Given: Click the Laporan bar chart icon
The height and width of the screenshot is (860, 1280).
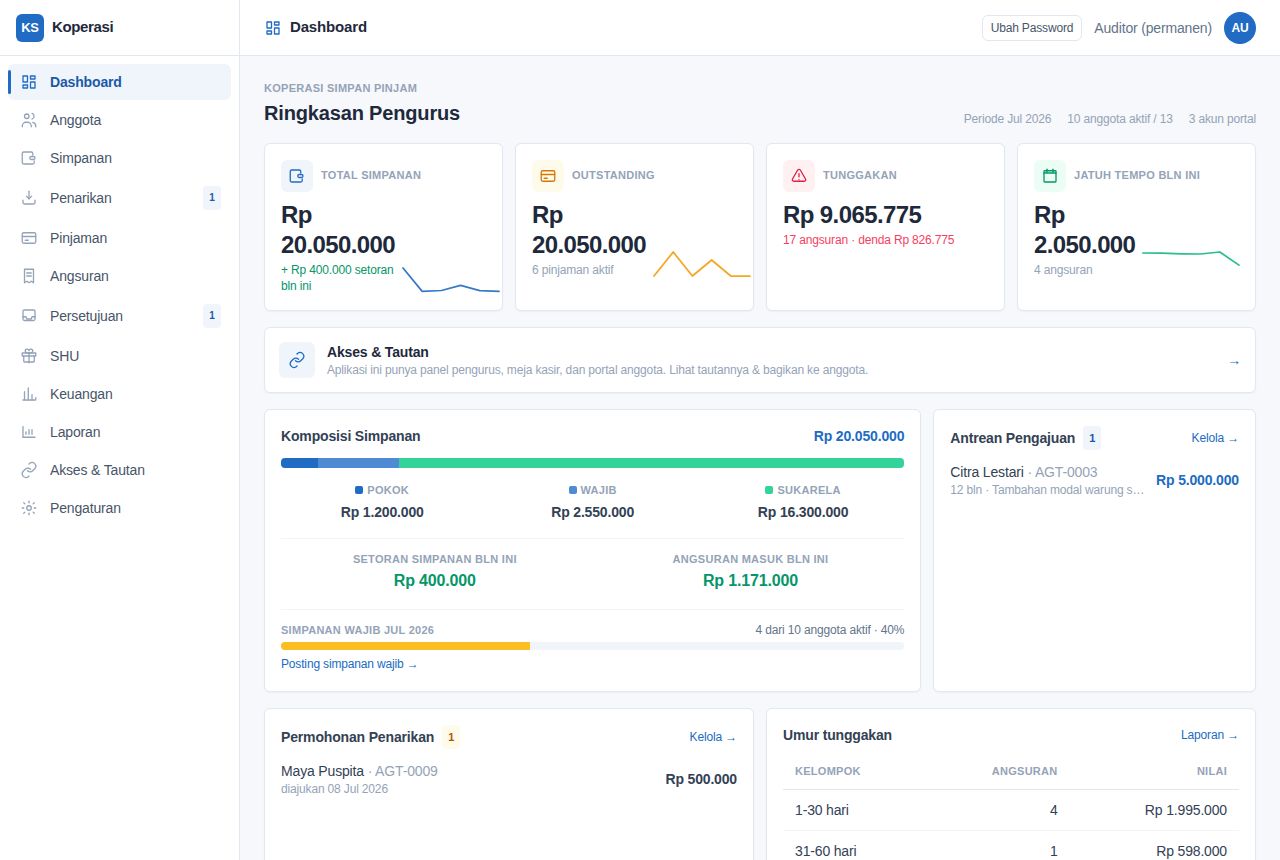Looking at the screenshot, I should click(29, 432).
